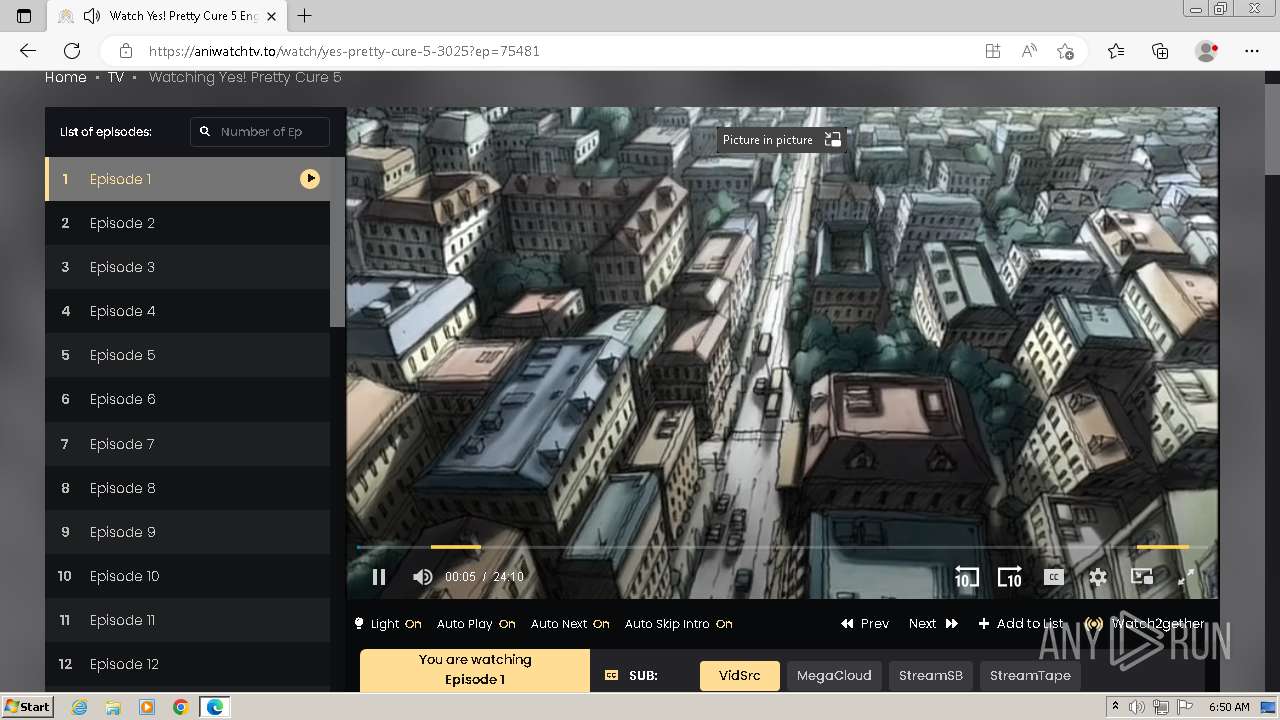Click the address bar URL
The height and width of the screenshot is (720, 1280).
click(x=344, y=51)
